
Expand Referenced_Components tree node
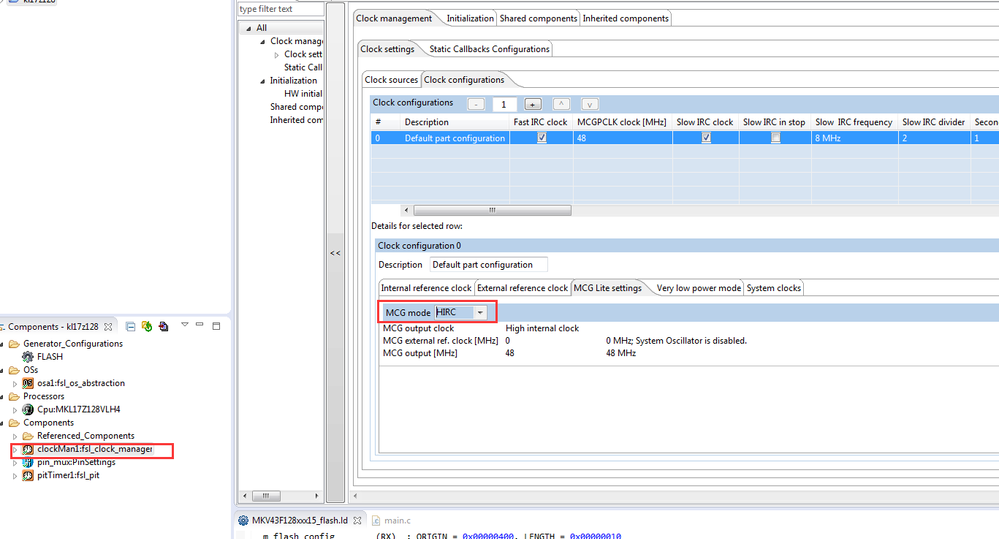(15, 436)
